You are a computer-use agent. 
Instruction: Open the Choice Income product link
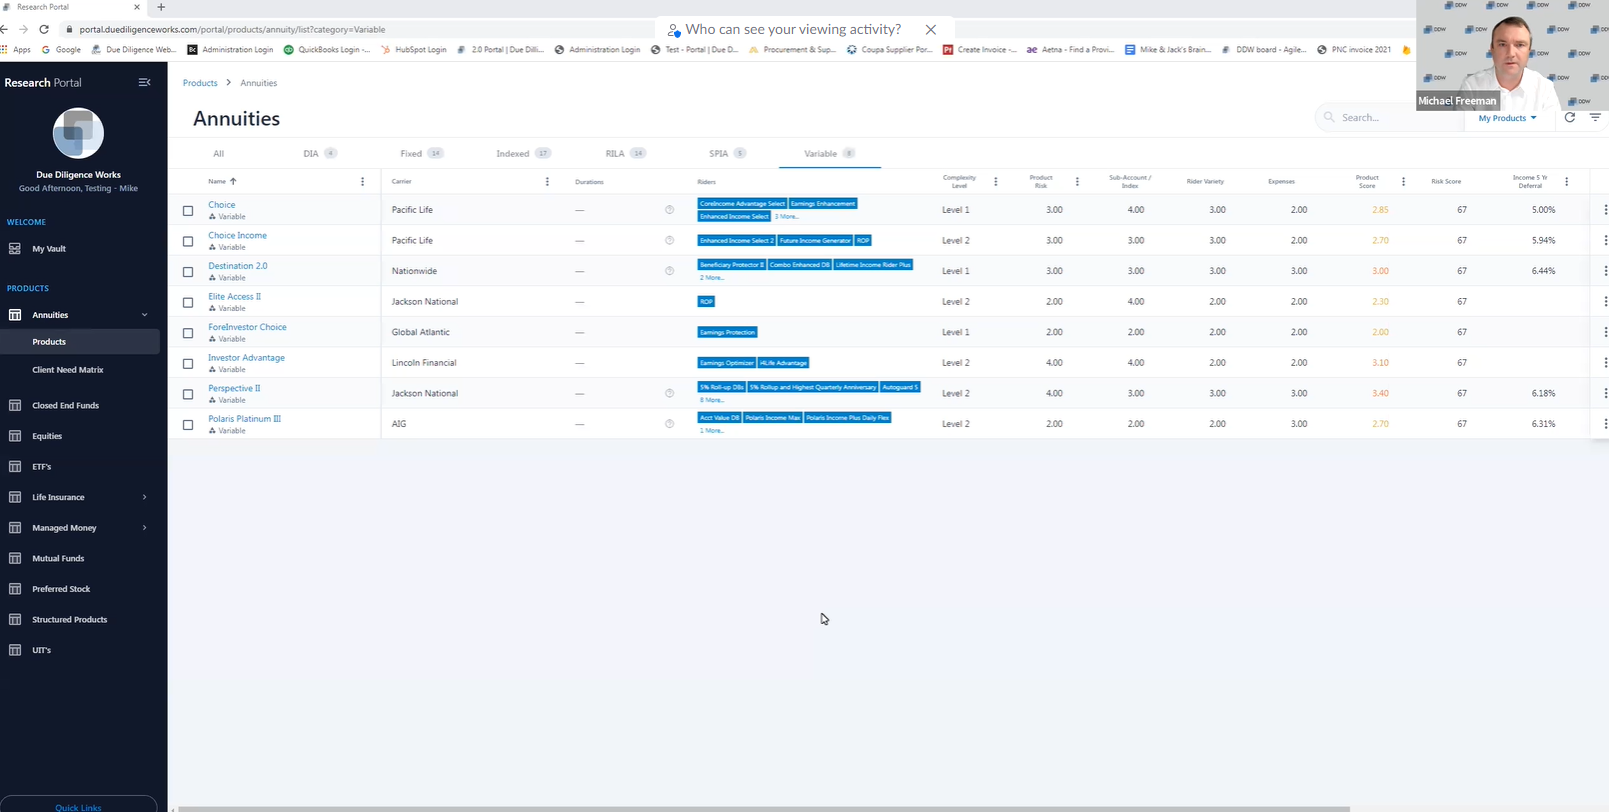(x=237, y=235)
